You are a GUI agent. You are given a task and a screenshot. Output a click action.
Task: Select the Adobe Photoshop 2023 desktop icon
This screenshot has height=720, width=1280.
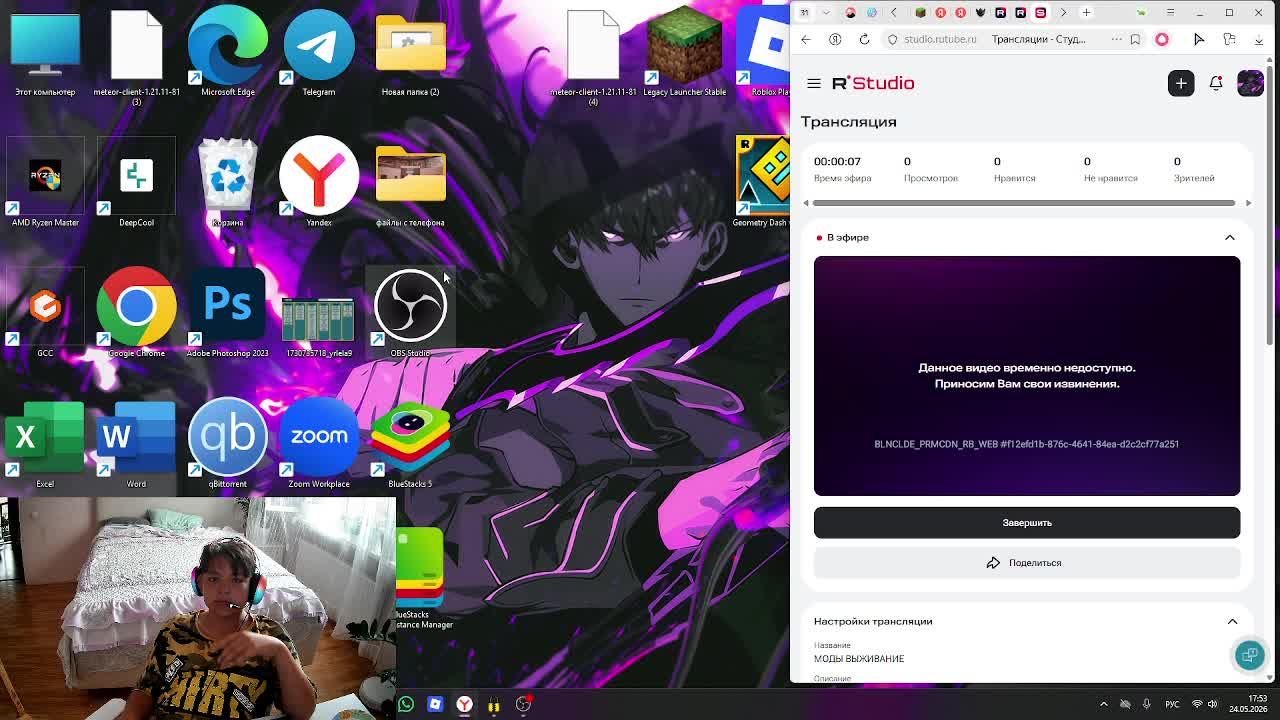[x=228, y=314]
